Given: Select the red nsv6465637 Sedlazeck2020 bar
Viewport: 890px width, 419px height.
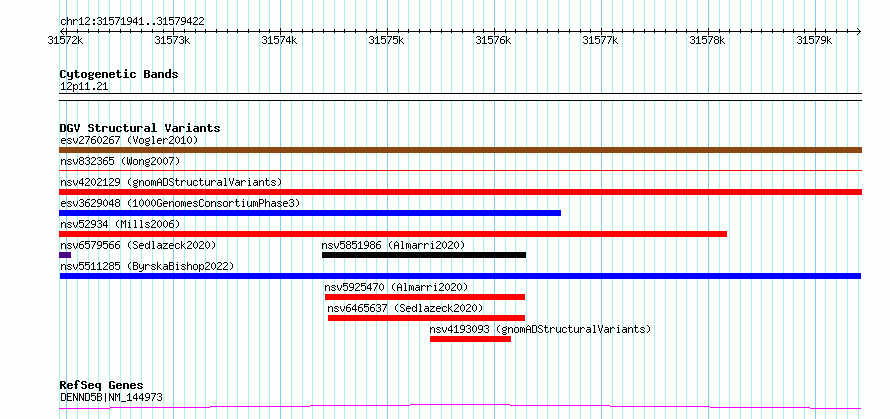Looking at the screenshot, I should (426, 318).
